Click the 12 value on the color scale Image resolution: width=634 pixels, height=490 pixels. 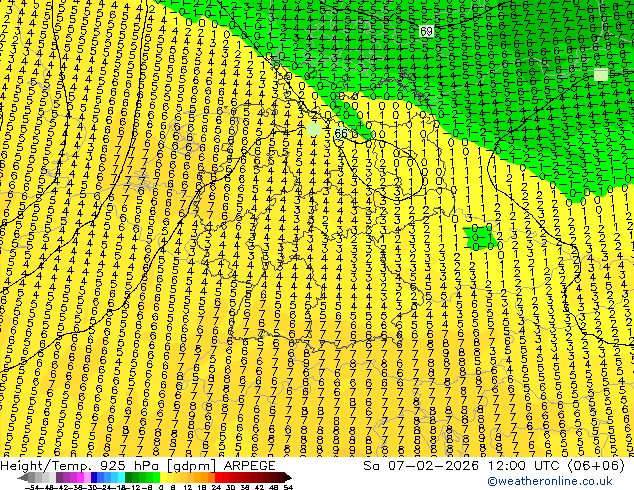tap(188, 487)
